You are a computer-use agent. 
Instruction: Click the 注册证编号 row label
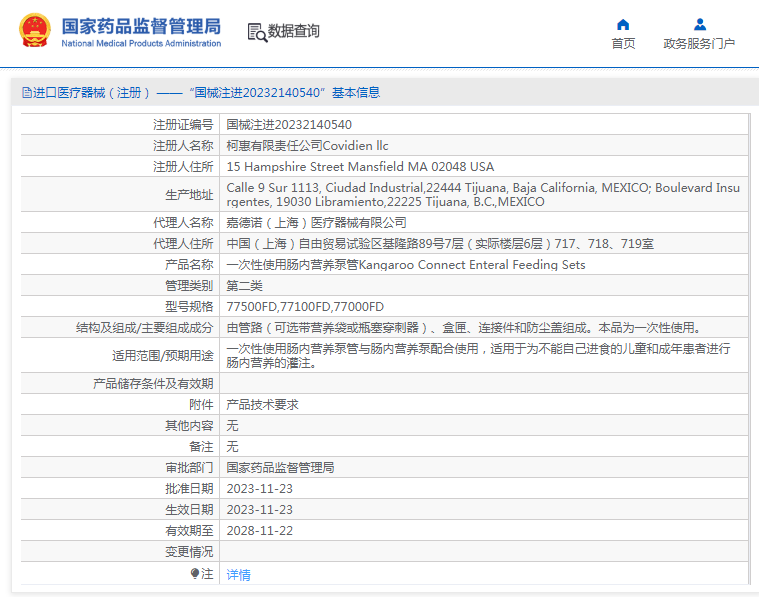183,125
